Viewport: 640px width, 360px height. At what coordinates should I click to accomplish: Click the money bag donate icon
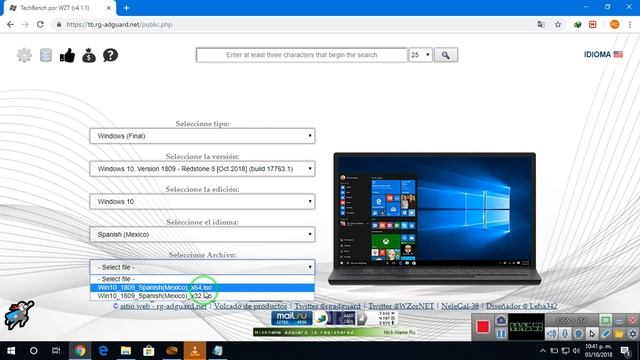tap(89, 55)
